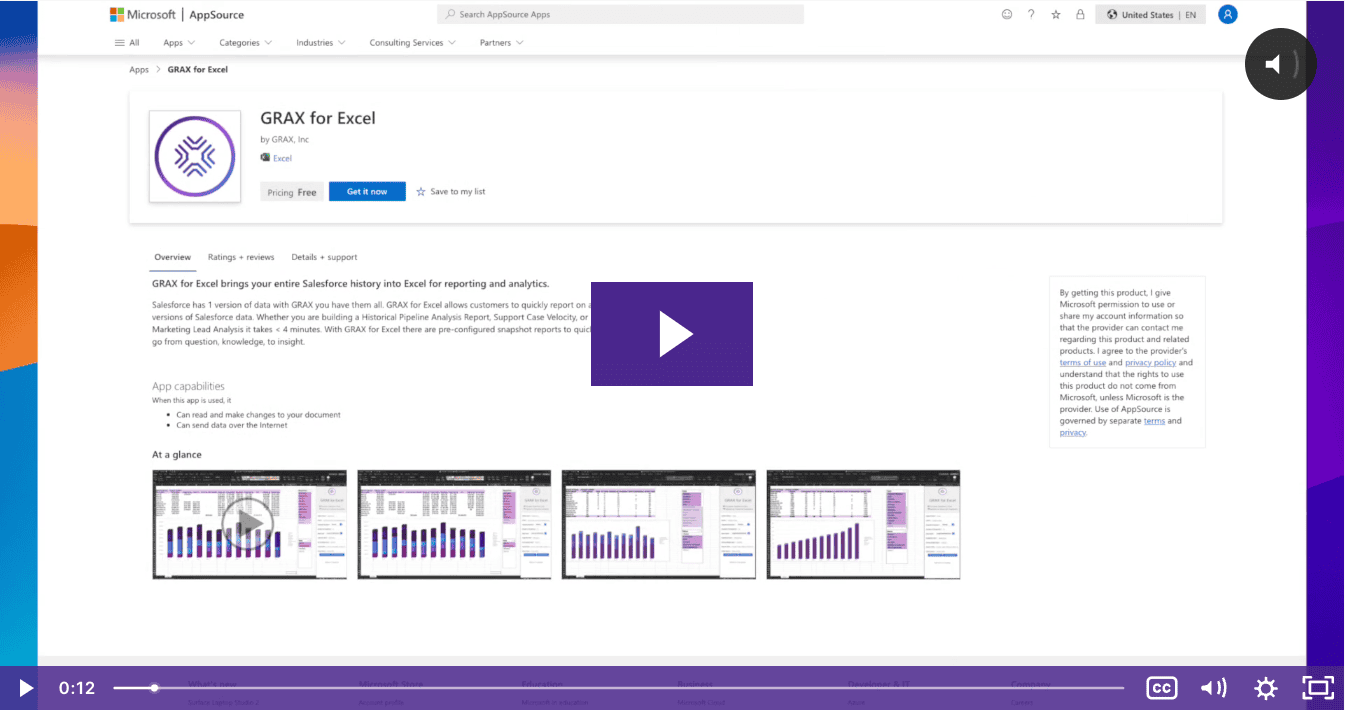Expand the Consulting Services dropdown
Image resolution: width=1345 pixels, height=710 pixels.
click(x=413, y=43)
